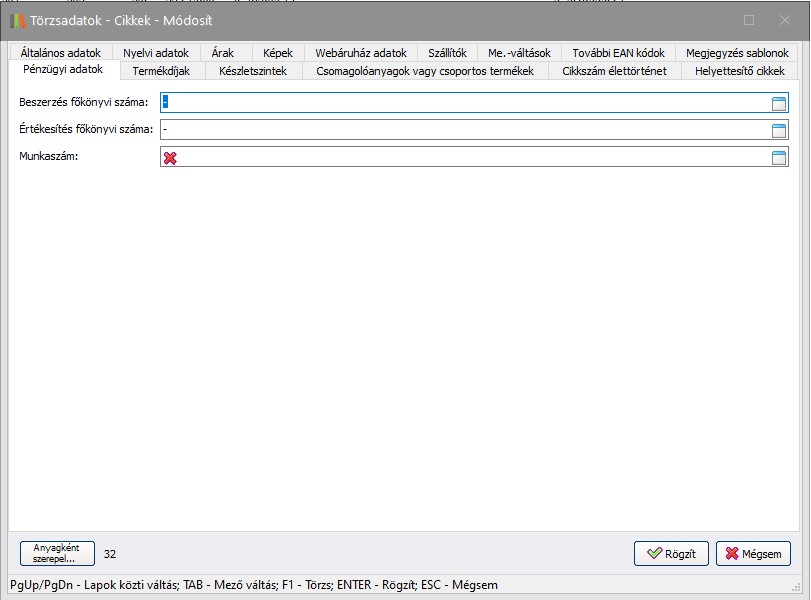Select the Árak tab

224,53
